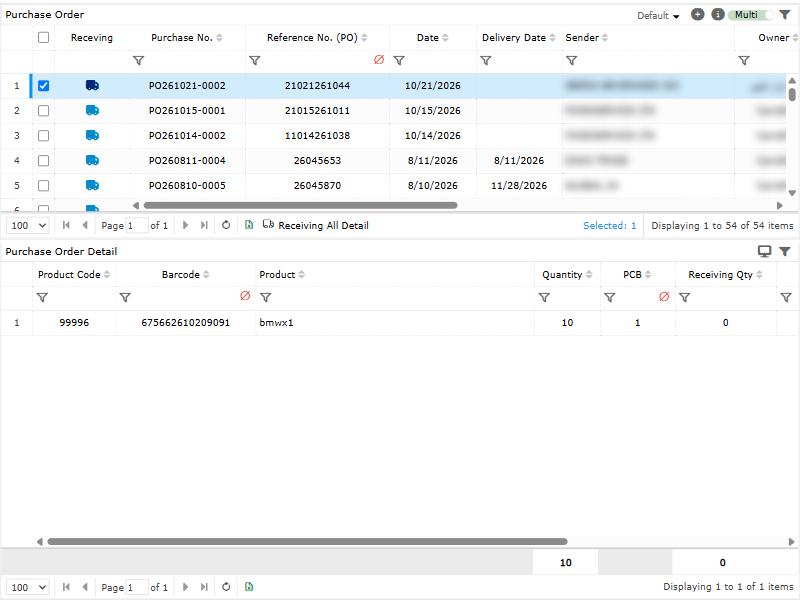Open the Default layout dropdown

click(658, 15)
